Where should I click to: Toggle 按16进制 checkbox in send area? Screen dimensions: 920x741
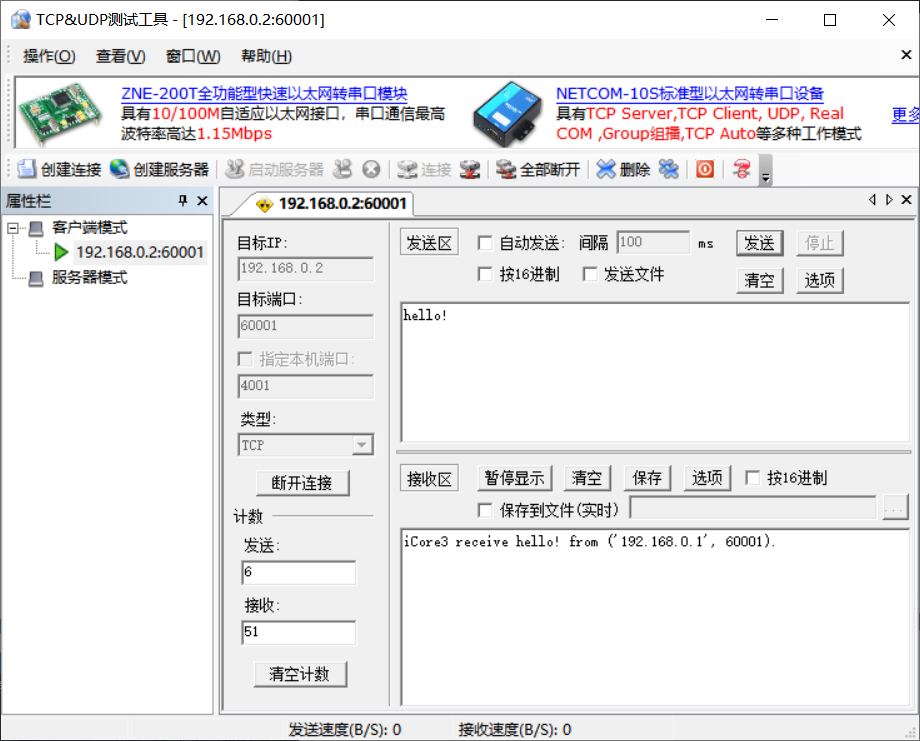pos(485,274)
